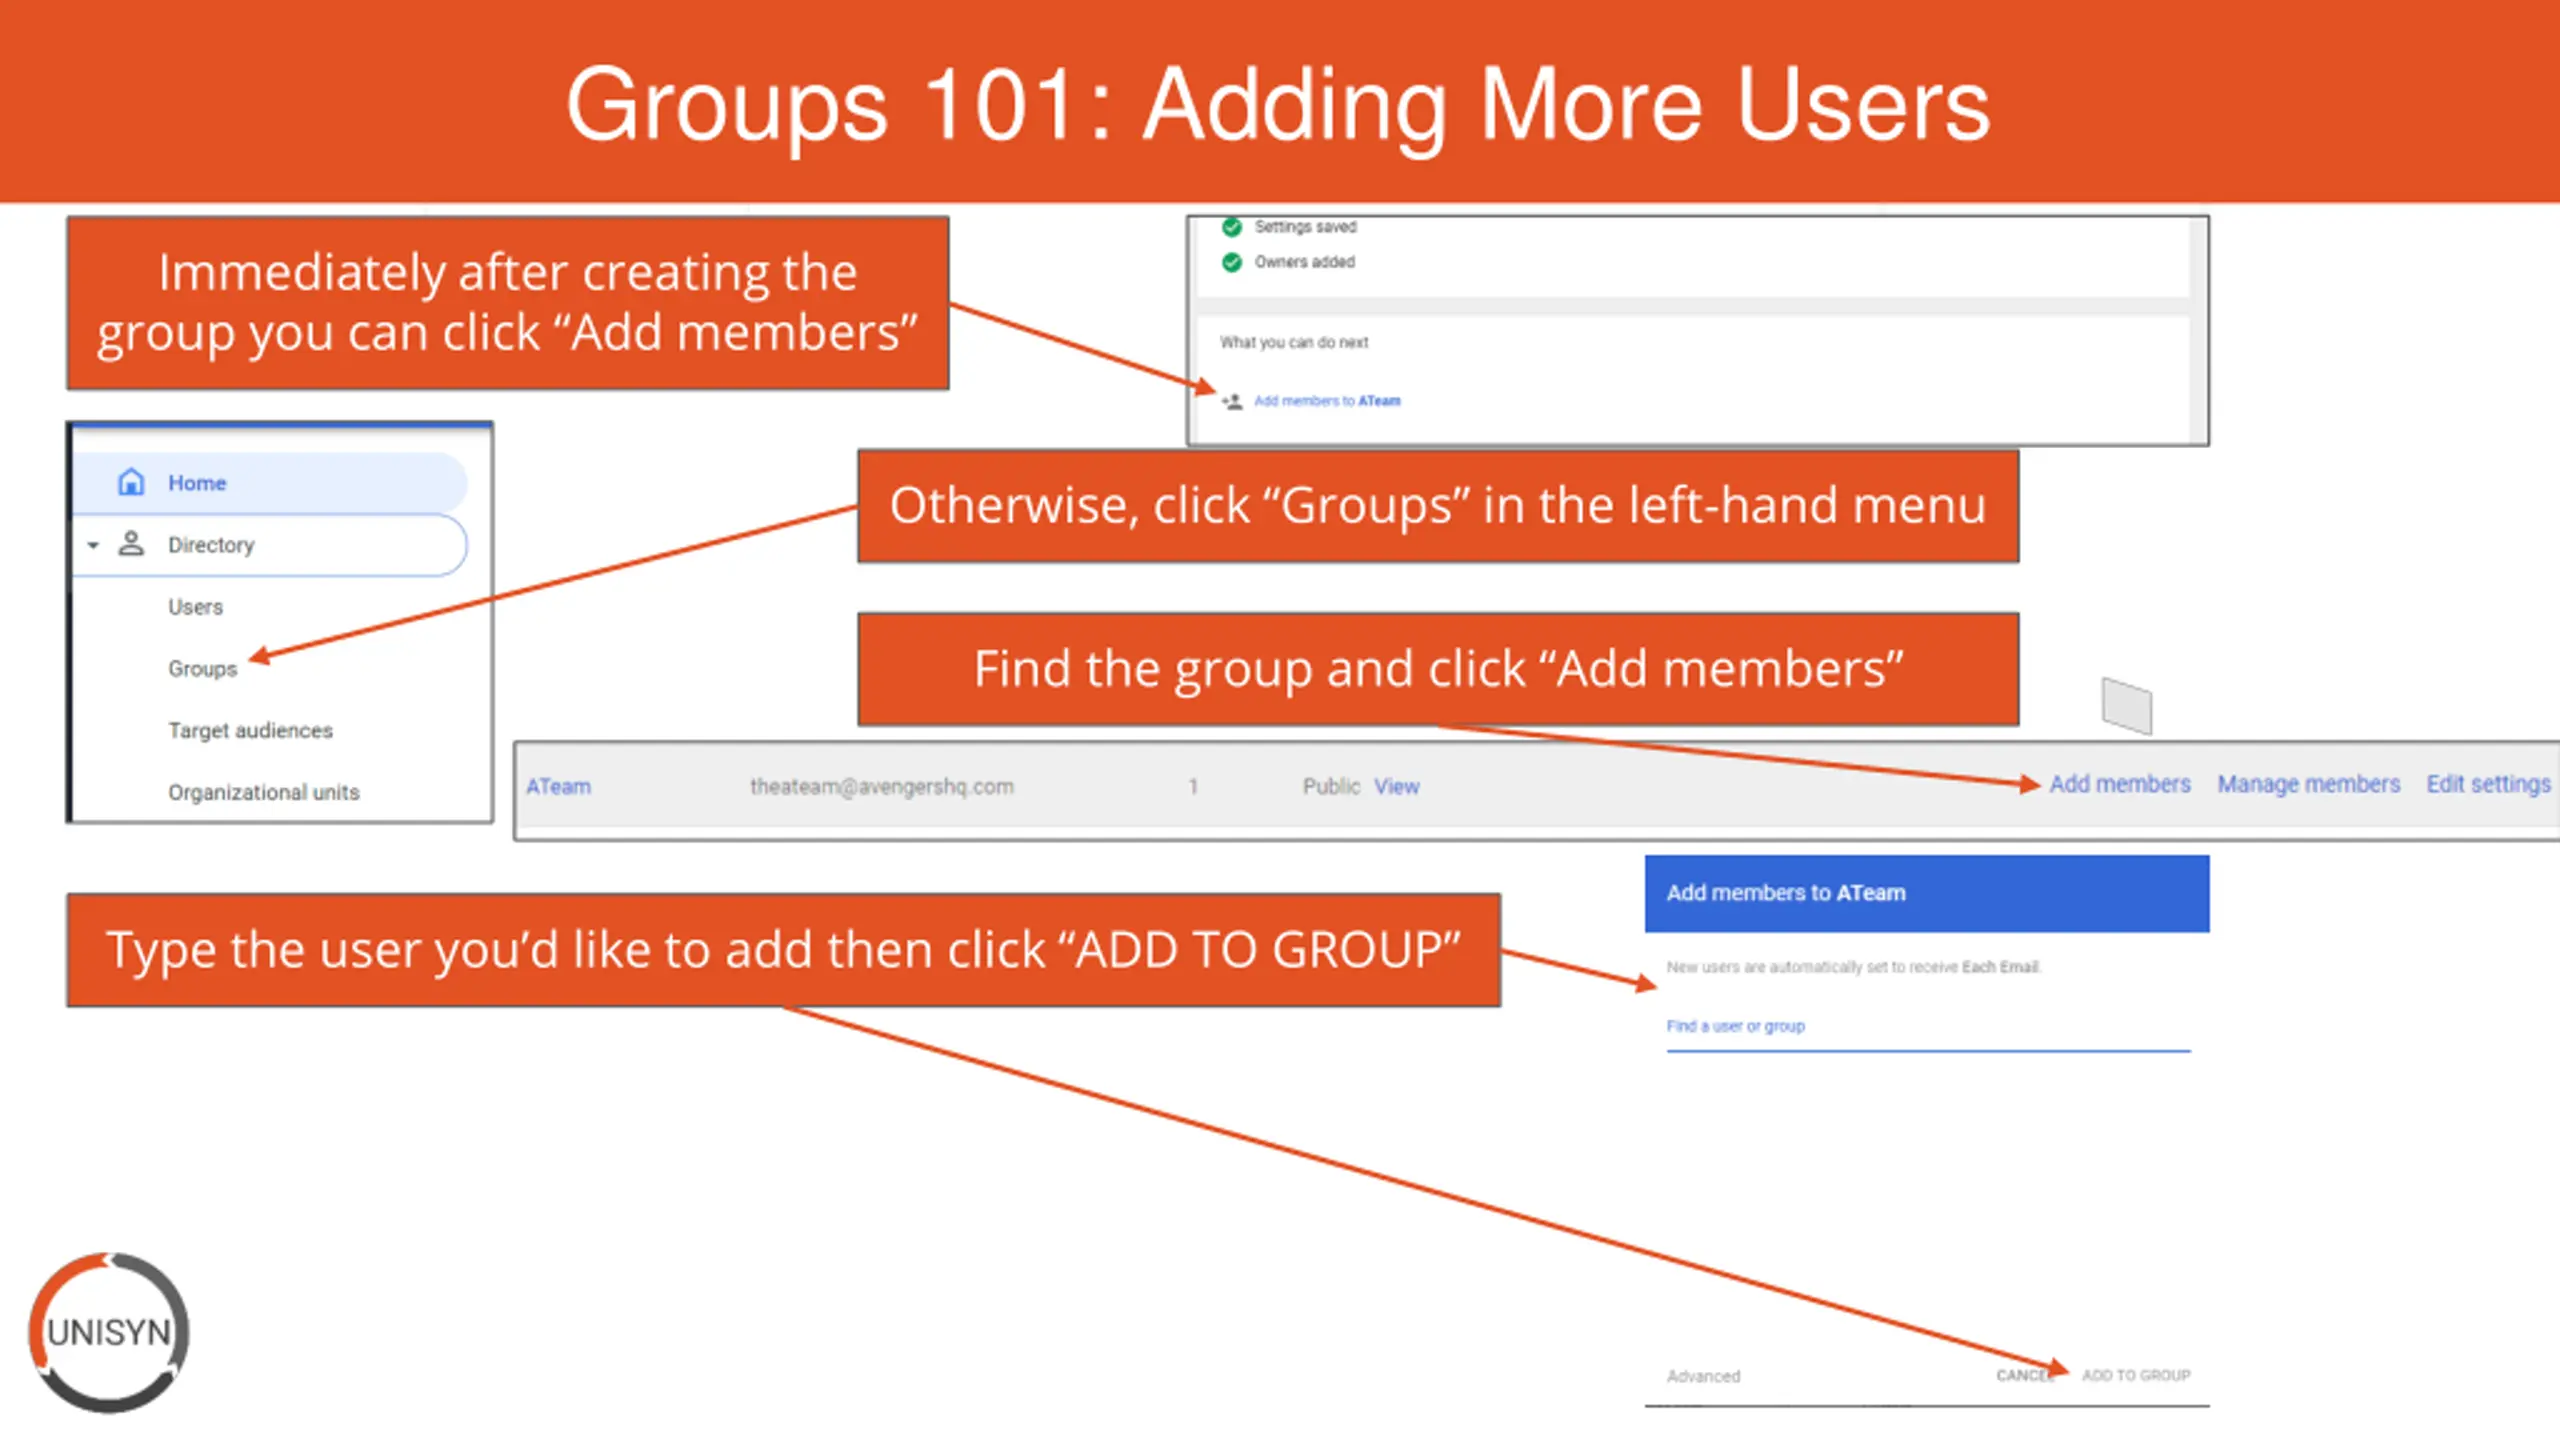
Task: Click the 'Add members to ATeam' dialog header
Action: (1927, 893)
